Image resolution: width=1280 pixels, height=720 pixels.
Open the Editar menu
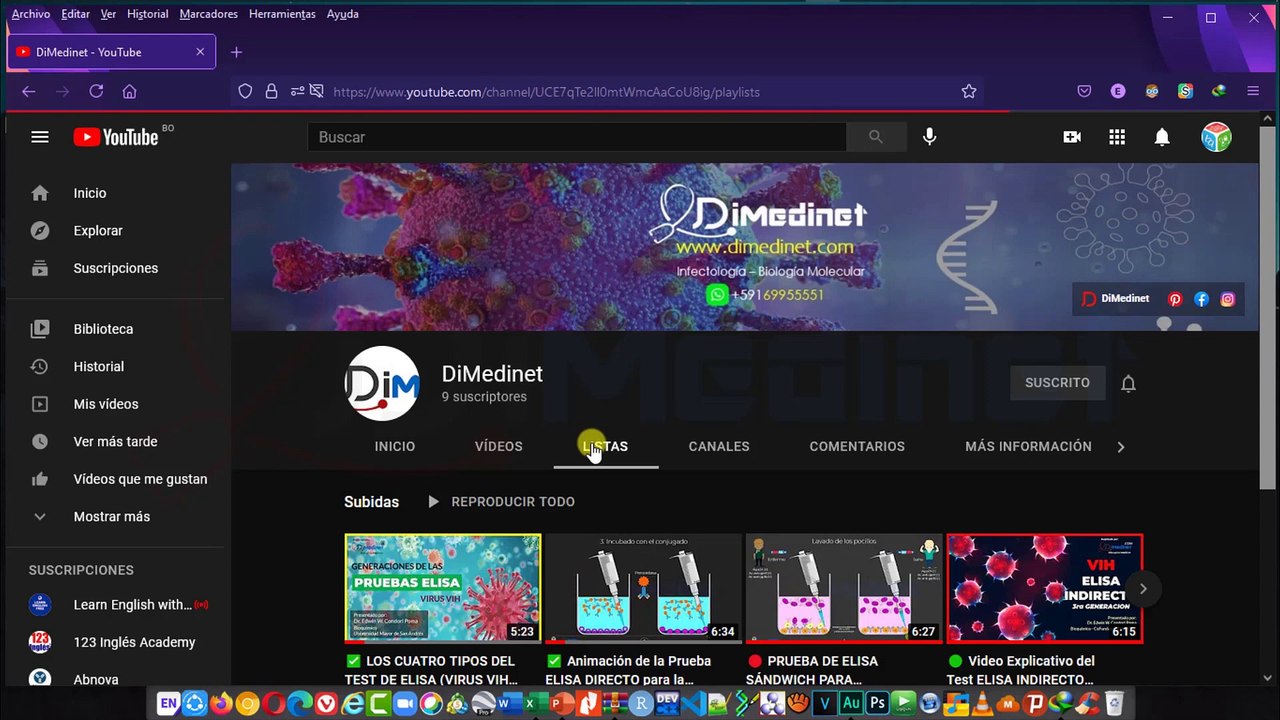pyautogui.click(x=75, y=14)
